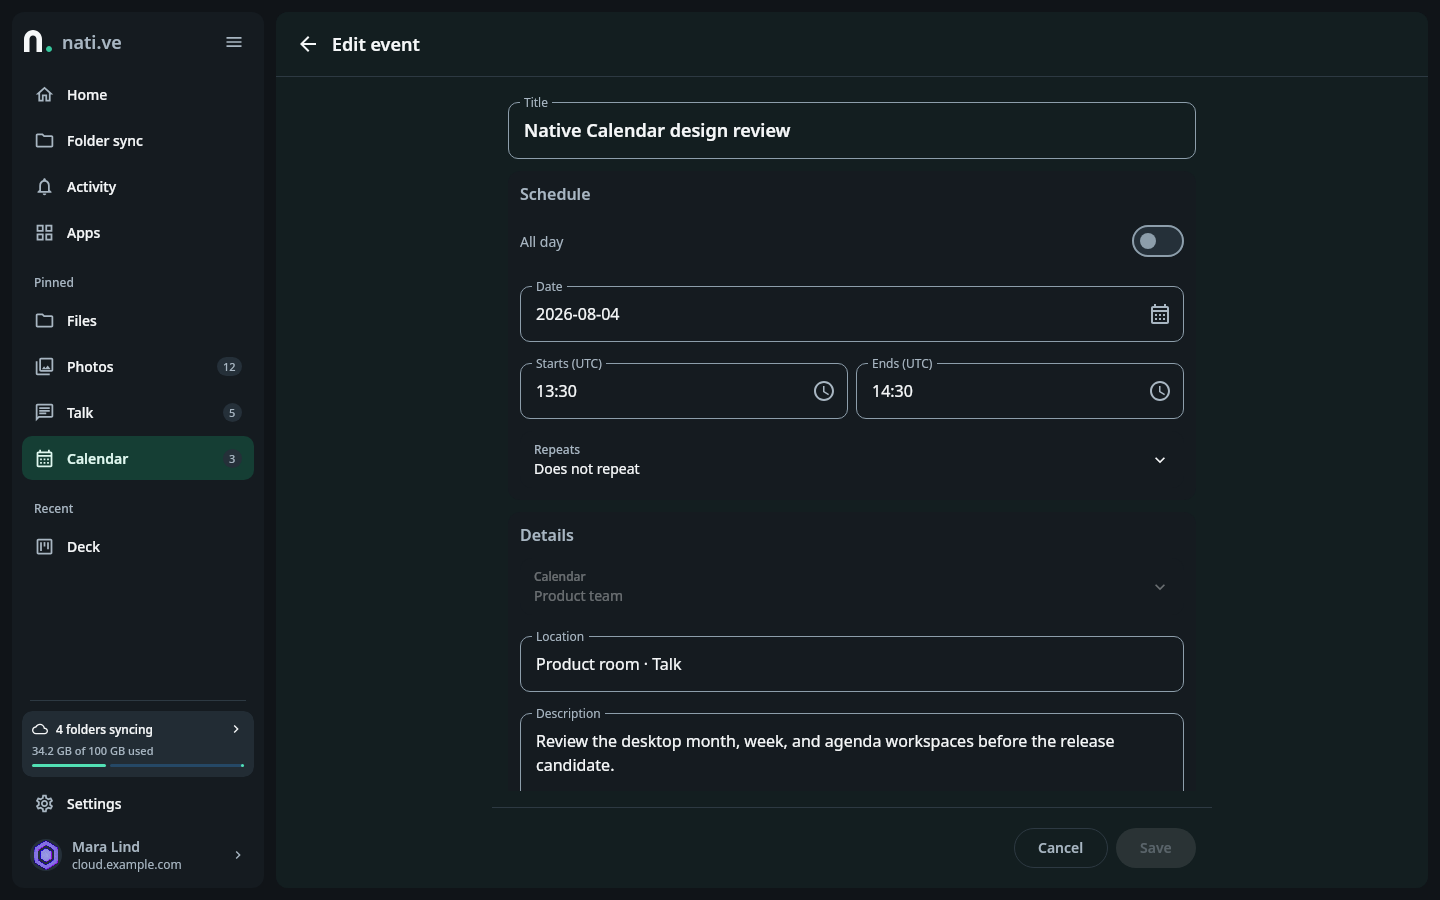
Task: Collapse sidebar with hamburger menu icon
Action: [x=234, y=42]
